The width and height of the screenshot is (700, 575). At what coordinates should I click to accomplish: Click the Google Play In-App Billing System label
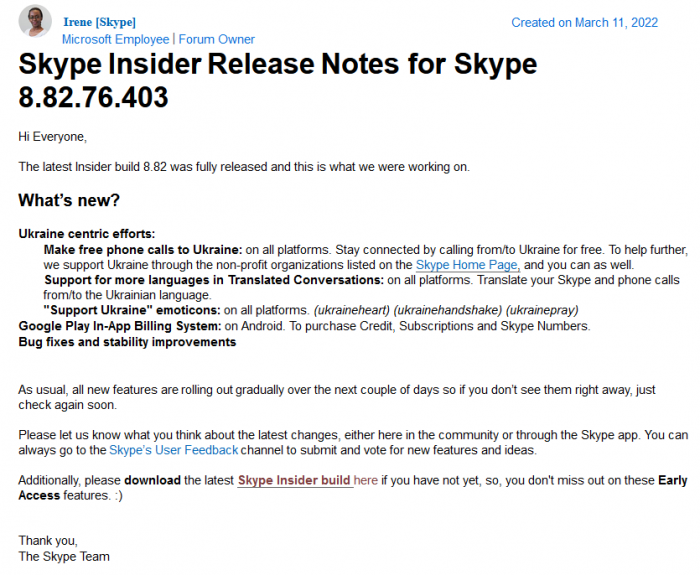click(118, 326)
